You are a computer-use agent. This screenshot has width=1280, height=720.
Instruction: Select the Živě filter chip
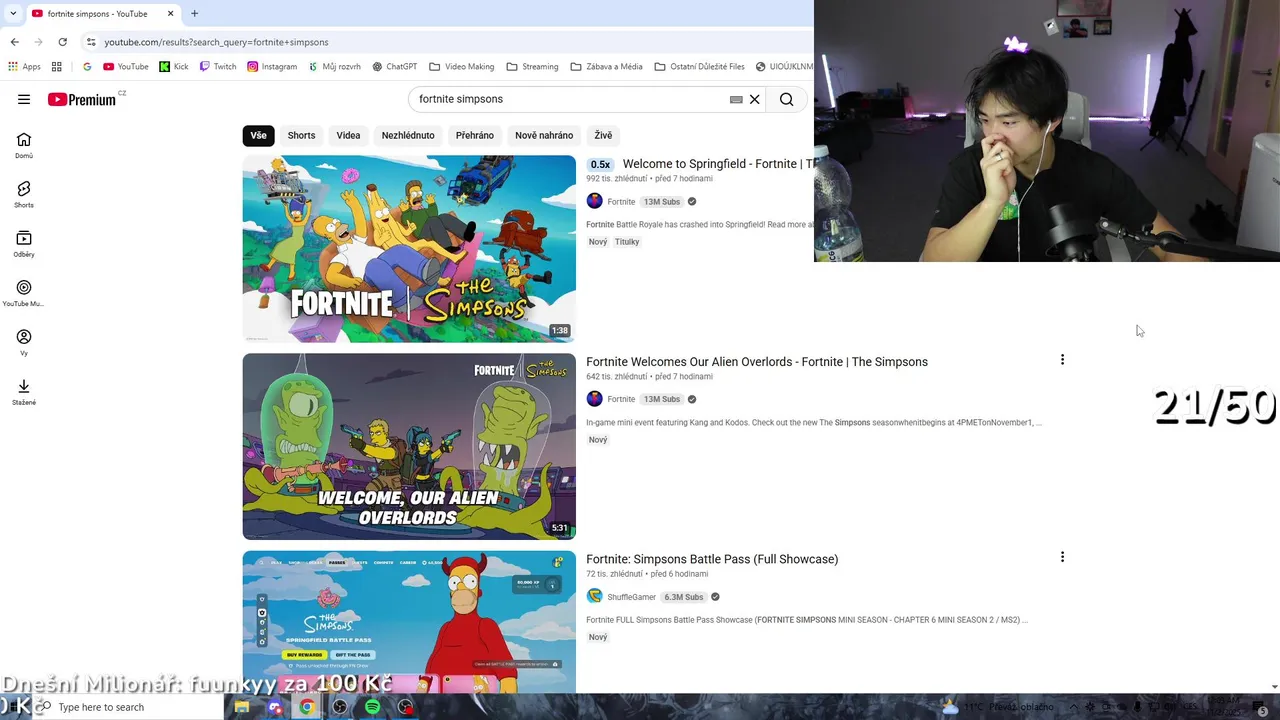point(603,135)
